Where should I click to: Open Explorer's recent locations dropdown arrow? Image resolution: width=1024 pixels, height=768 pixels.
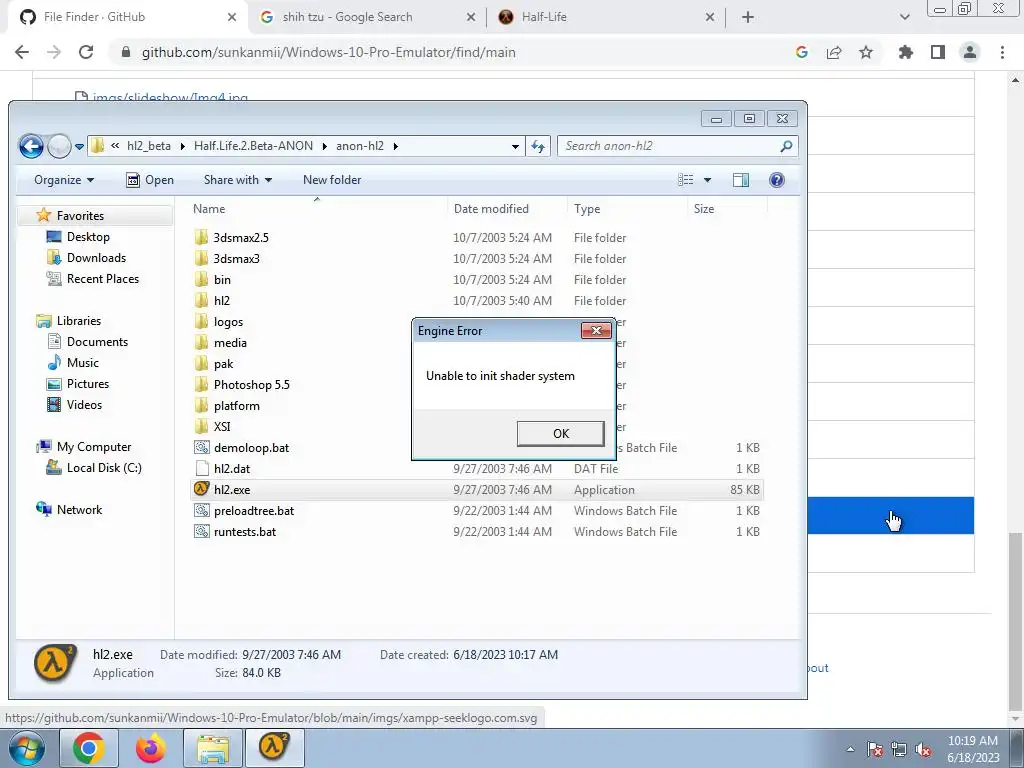tap(79, 146)
